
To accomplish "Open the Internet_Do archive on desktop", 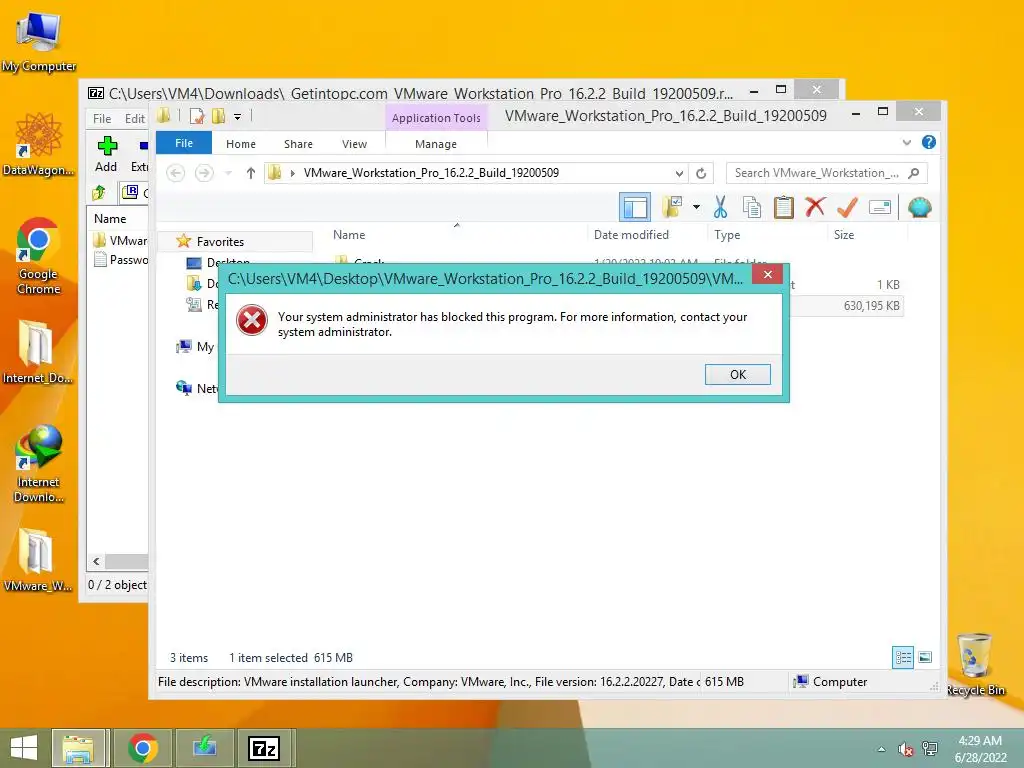I will tap(37, 351).
